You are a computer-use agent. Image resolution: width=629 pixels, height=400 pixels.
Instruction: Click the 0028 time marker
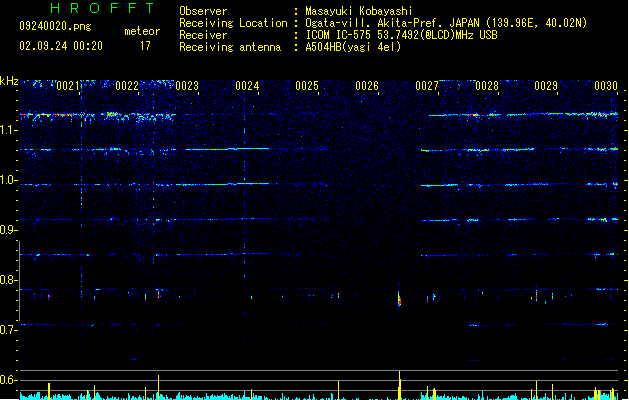[487, 86]
